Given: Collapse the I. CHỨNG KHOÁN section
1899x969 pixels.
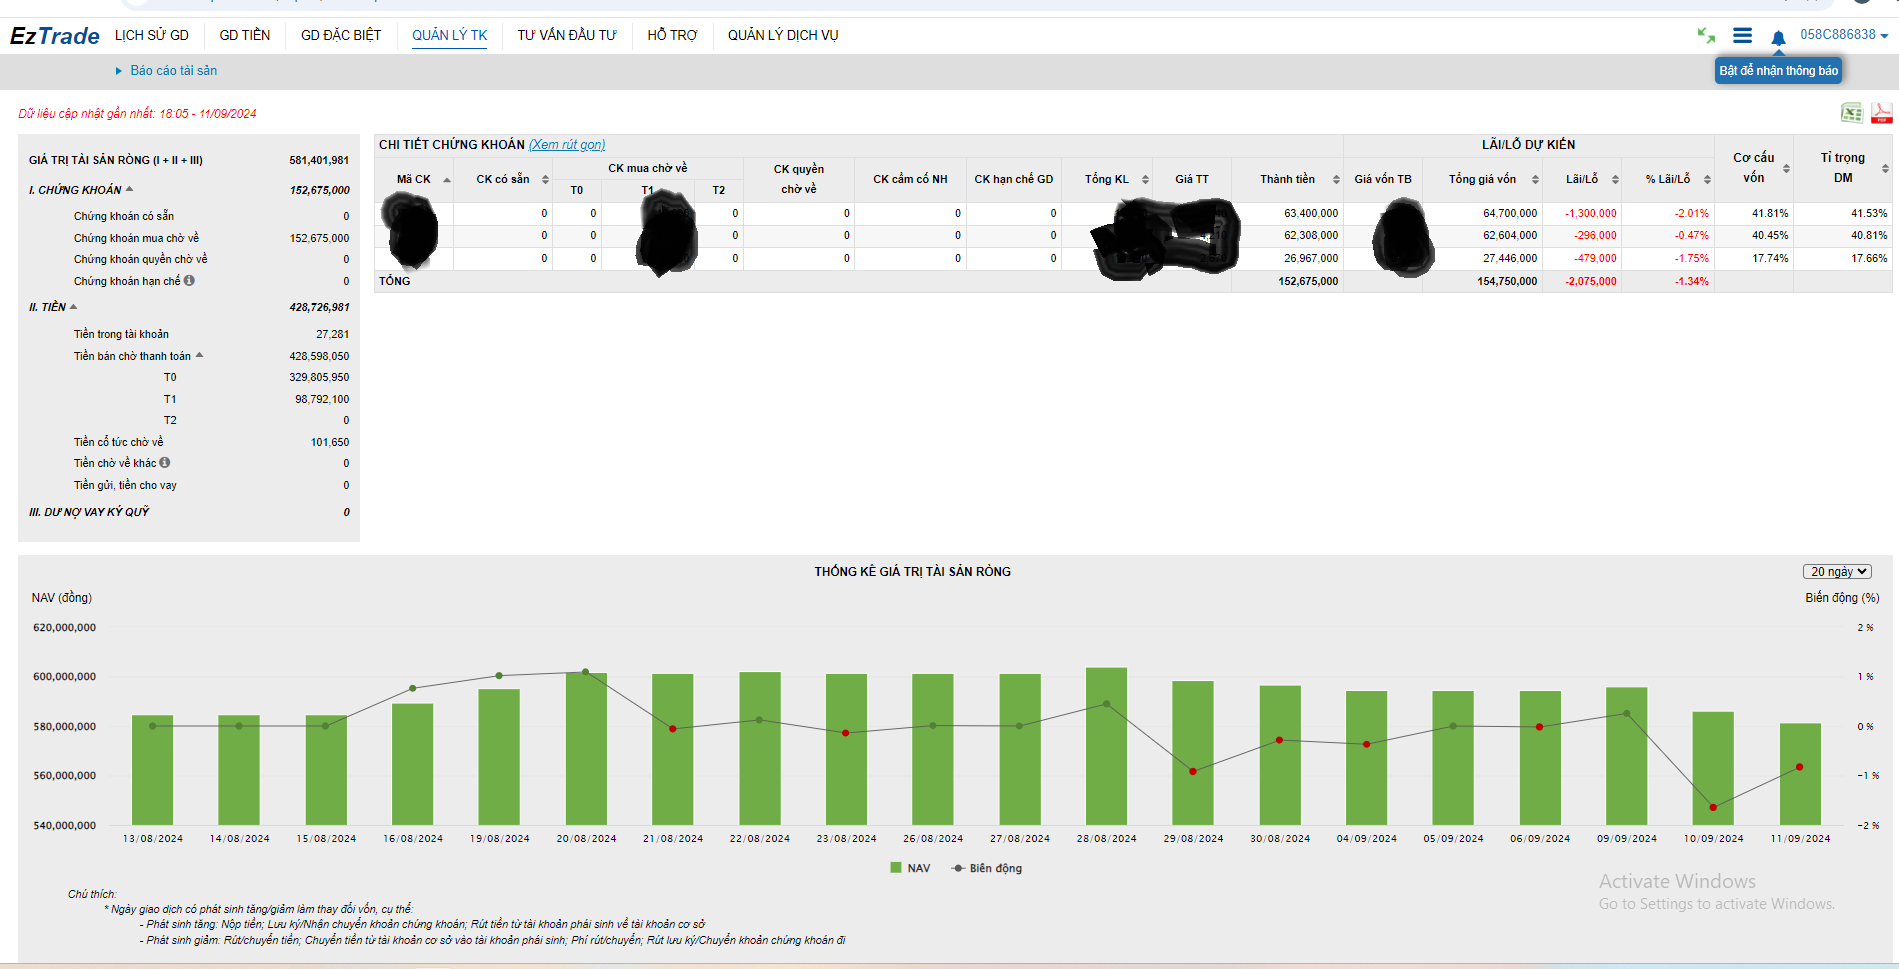Looking at the screenshot, I should coord(129,189).
